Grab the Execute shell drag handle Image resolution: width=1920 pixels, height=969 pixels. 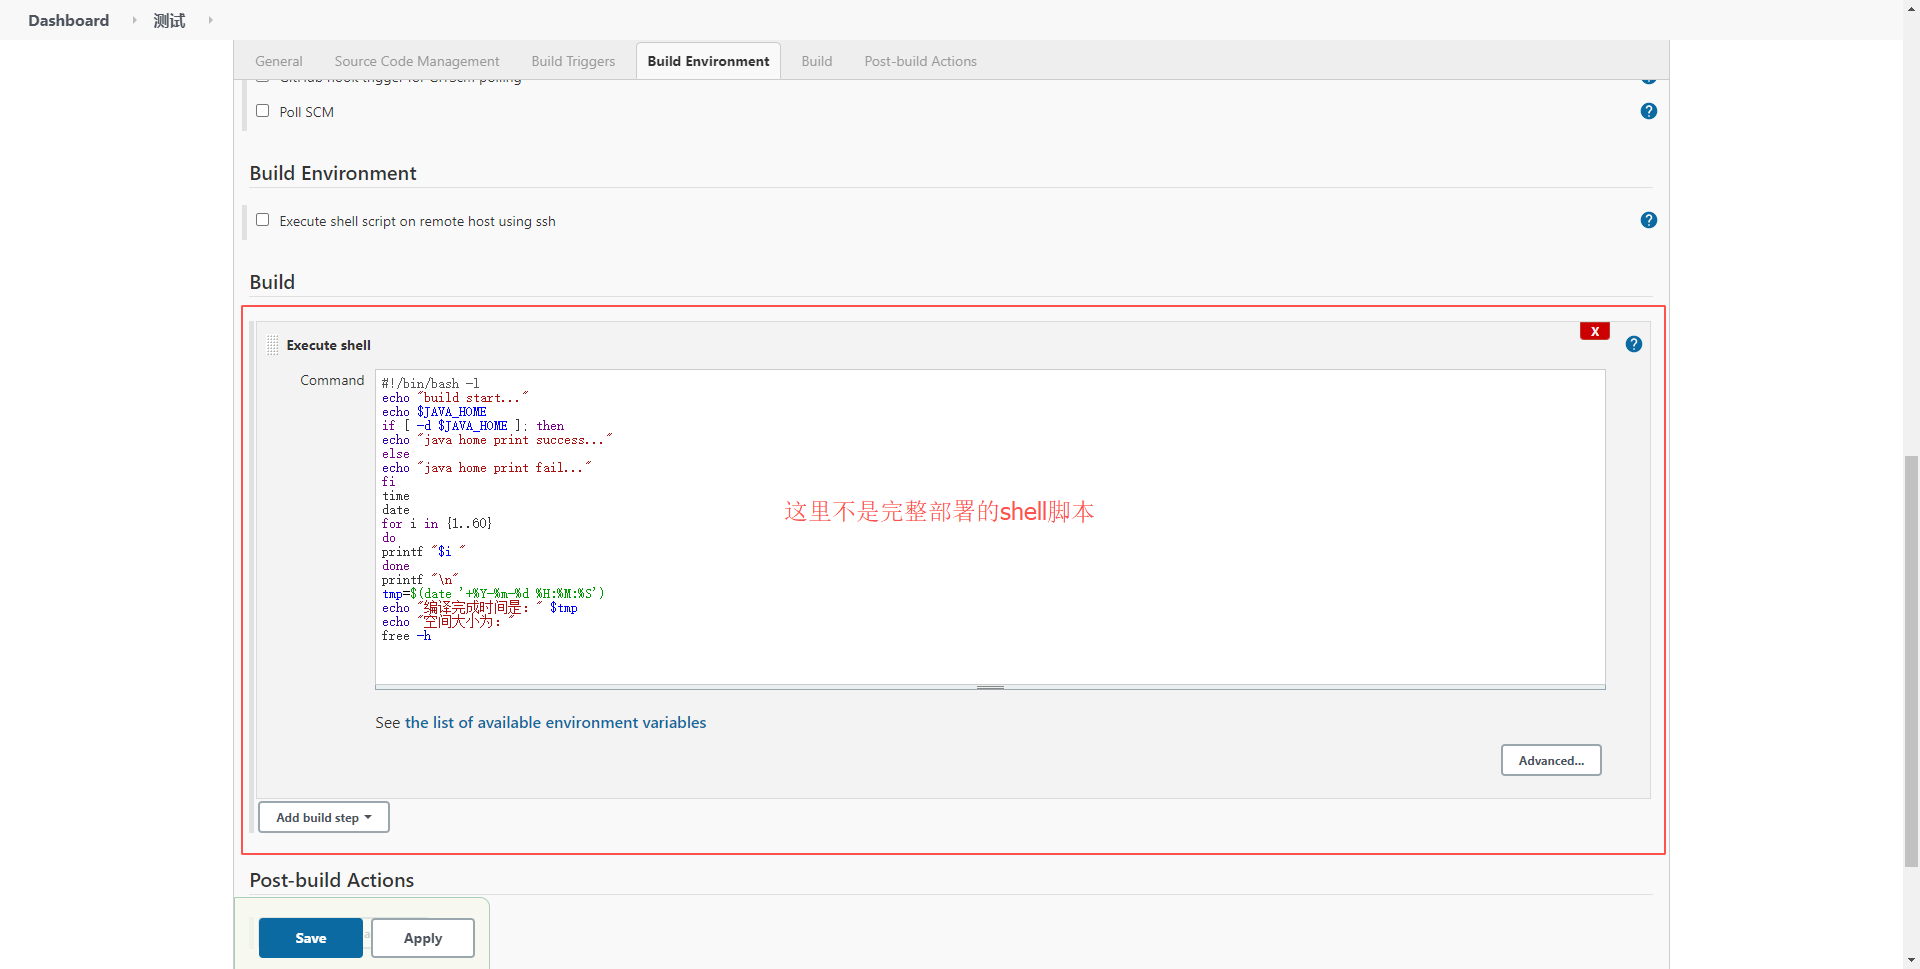[272, 345]
